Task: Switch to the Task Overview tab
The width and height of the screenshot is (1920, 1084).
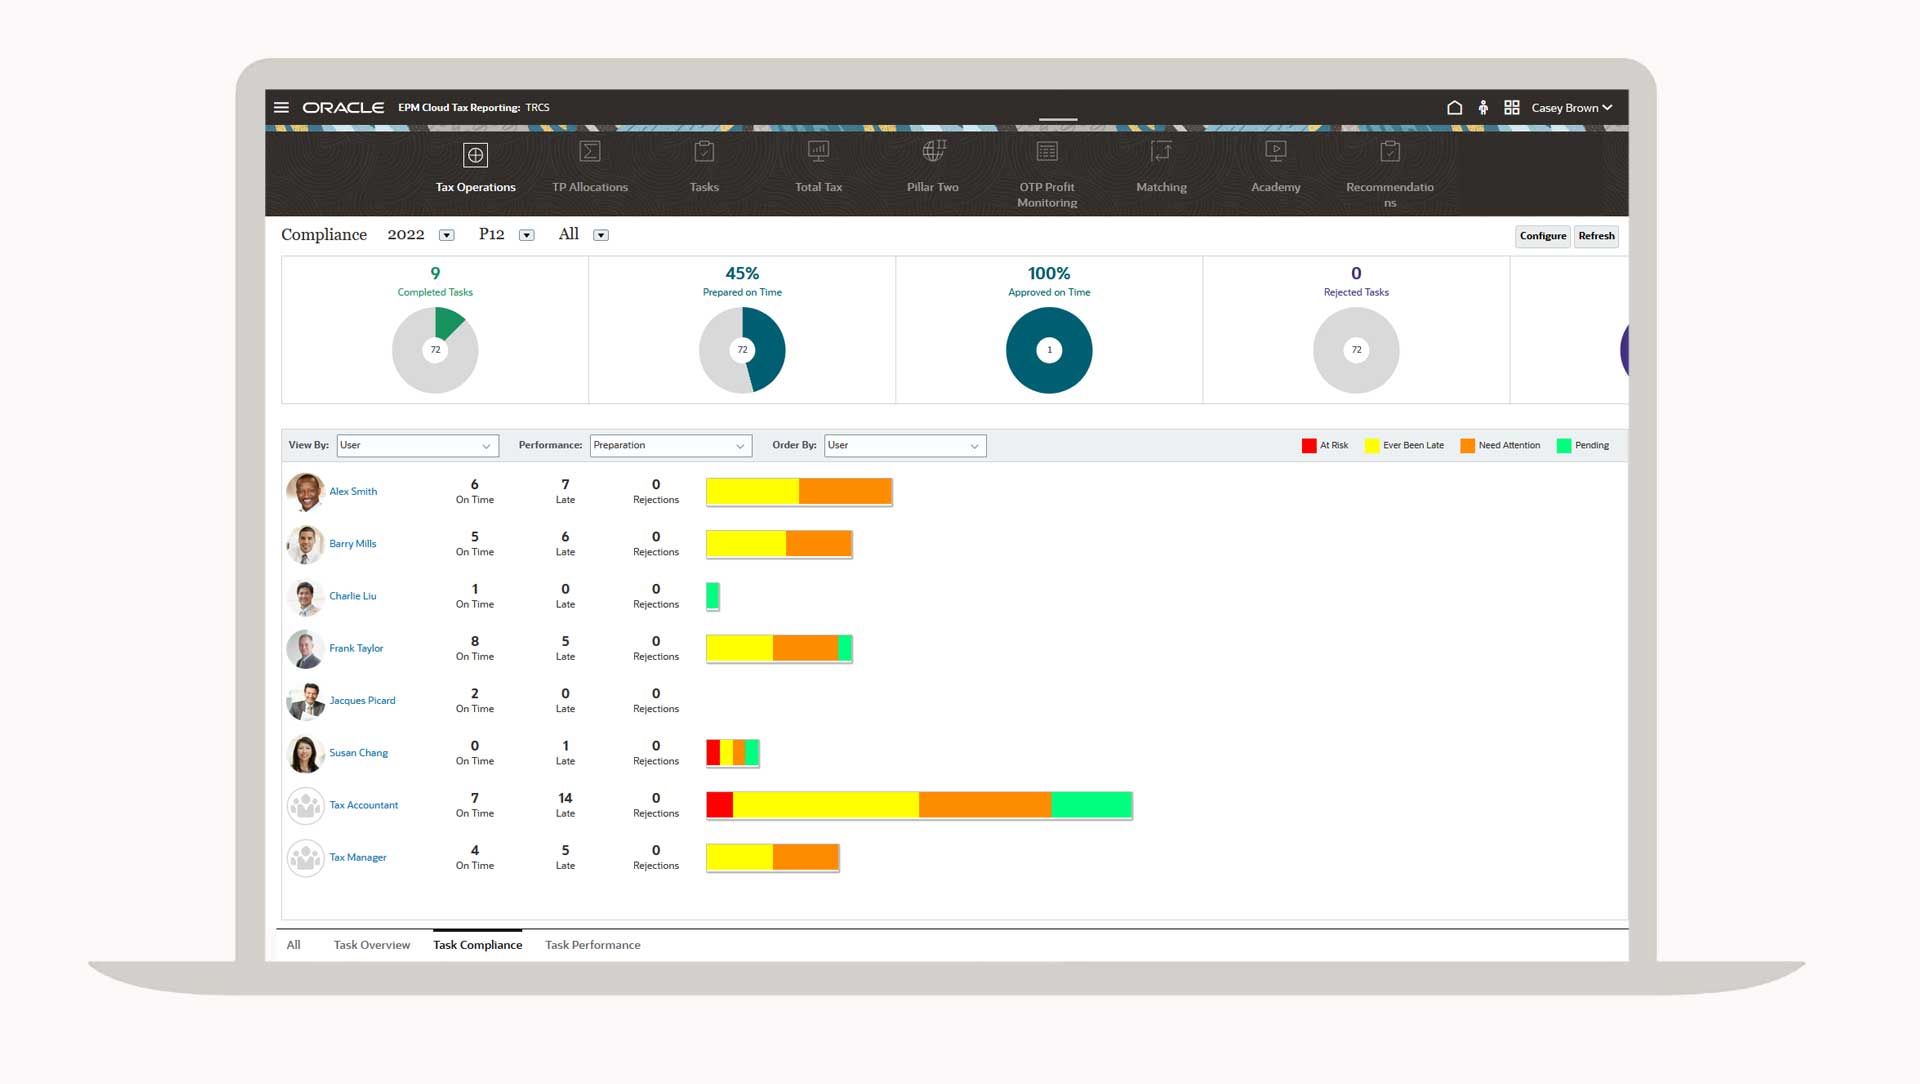Action: click(x=371, y=945)
